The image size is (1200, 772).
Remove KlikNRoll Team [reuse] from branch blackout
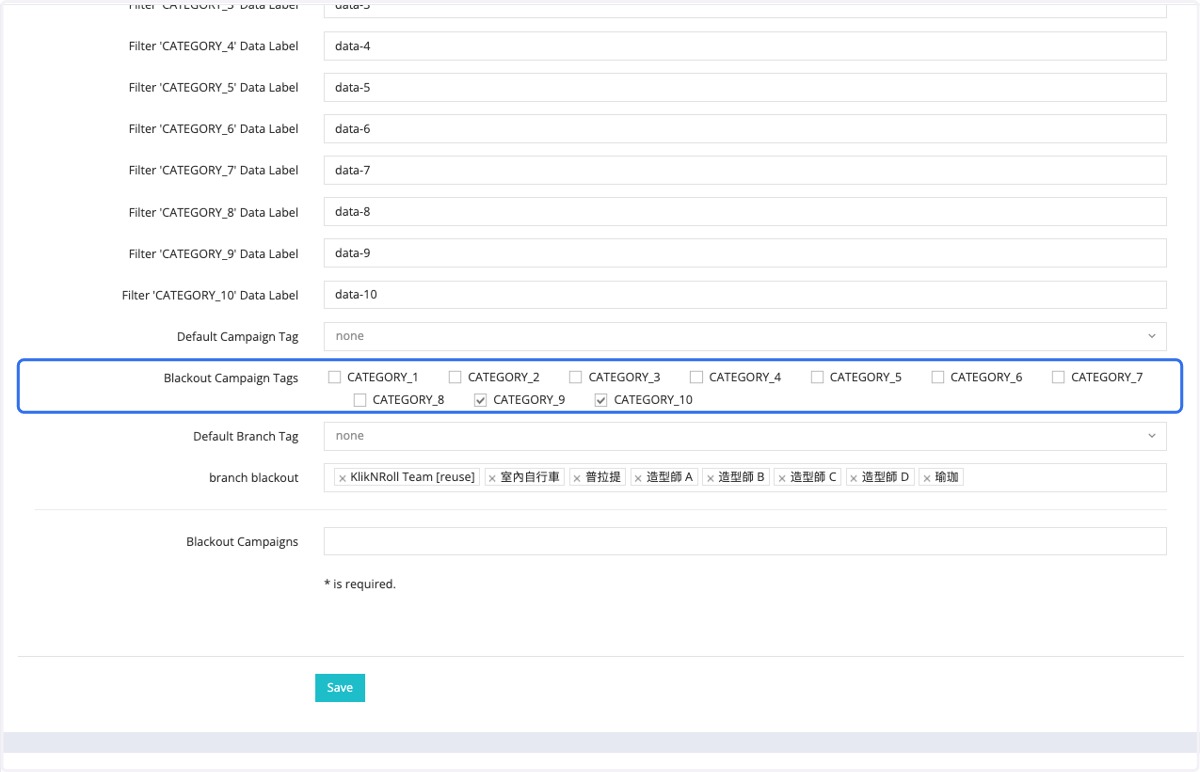(342, 478)
